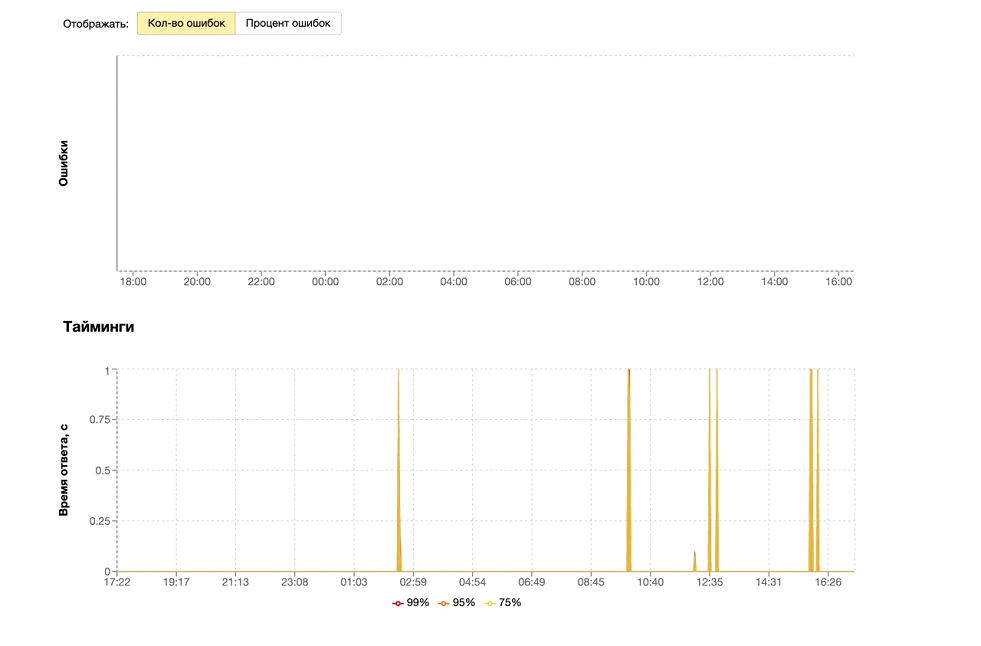Click the 06:49 tick on timings chart
The height and width of the screenshot is (646, 981).
[x=531, y=582]
